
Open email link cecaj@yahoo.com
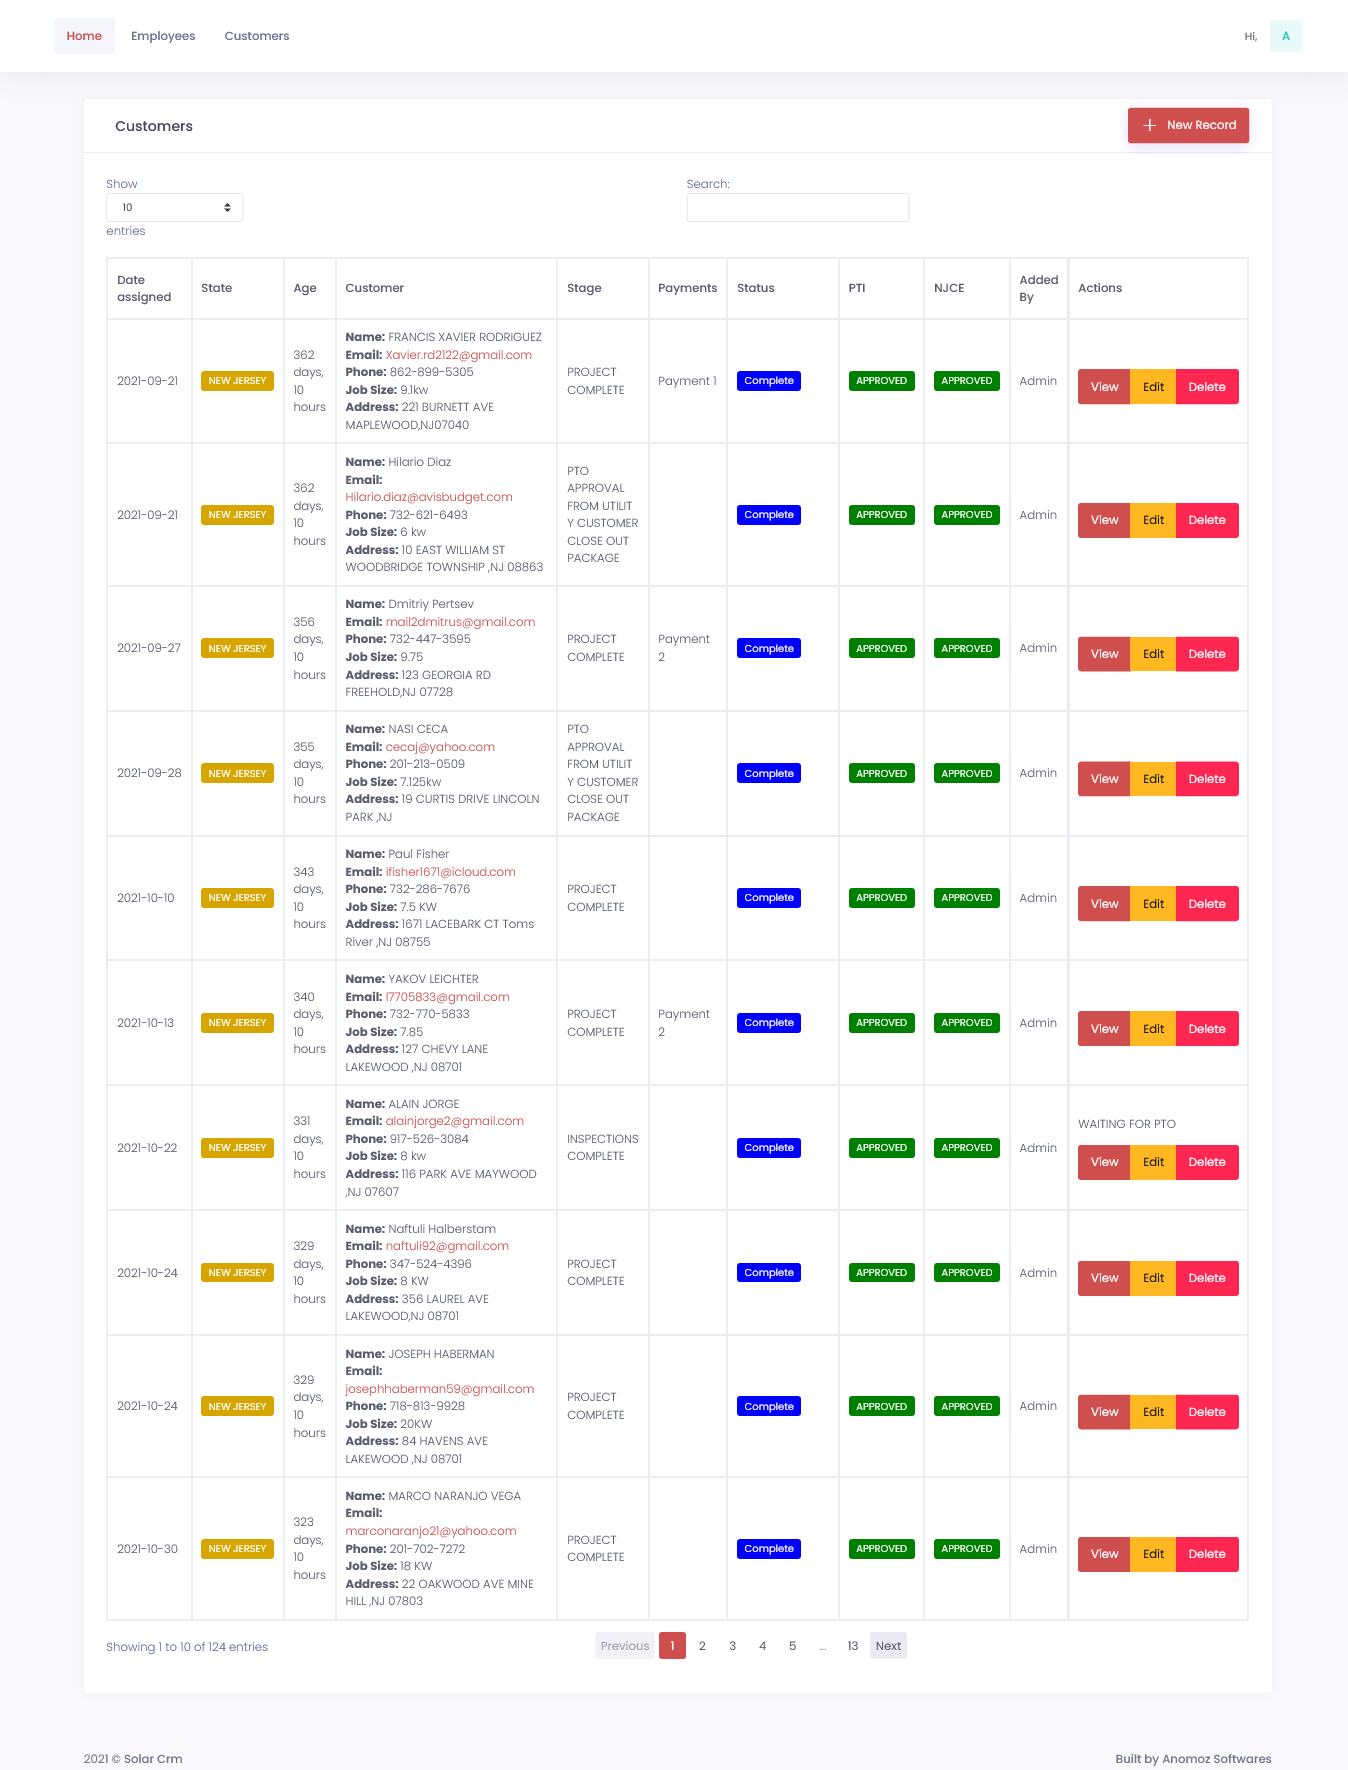point(440,747)
